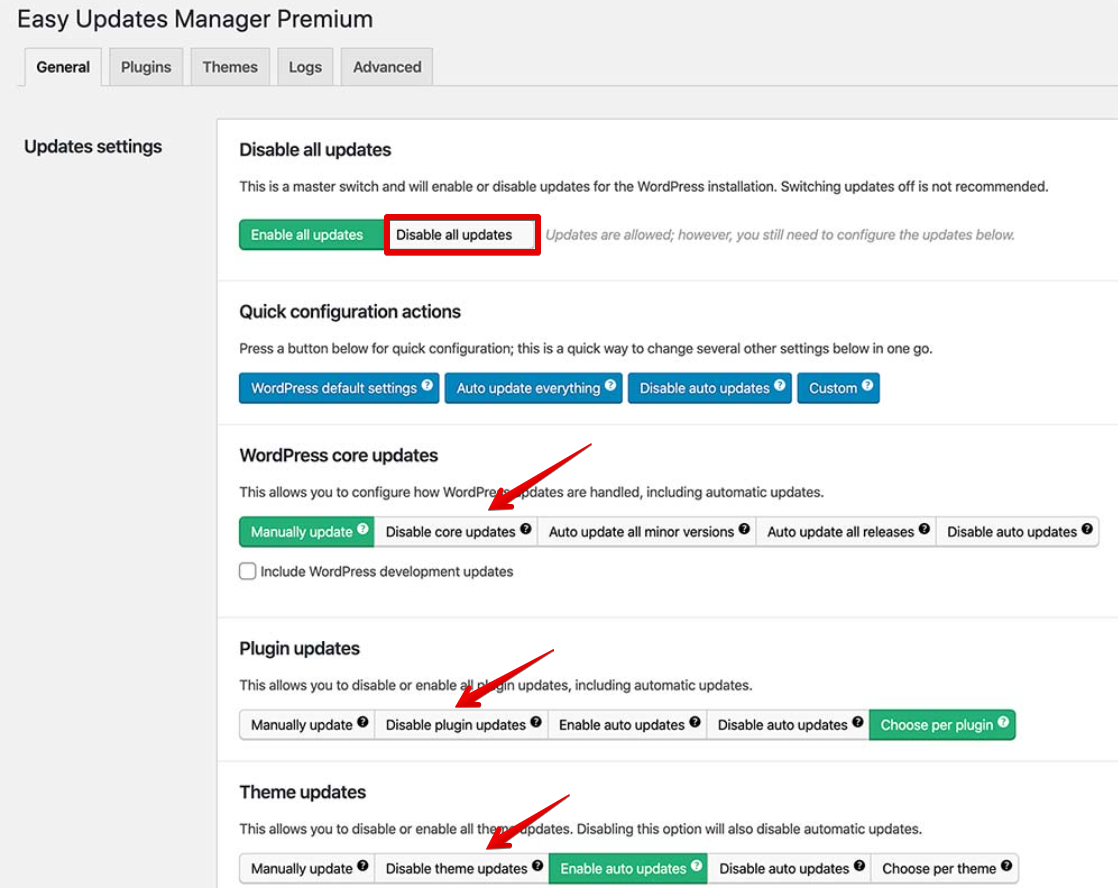This screenshot has height=888, width=1118.
Task: Click help icon beside Disable core updates
Action: click(x=526, y=530)
